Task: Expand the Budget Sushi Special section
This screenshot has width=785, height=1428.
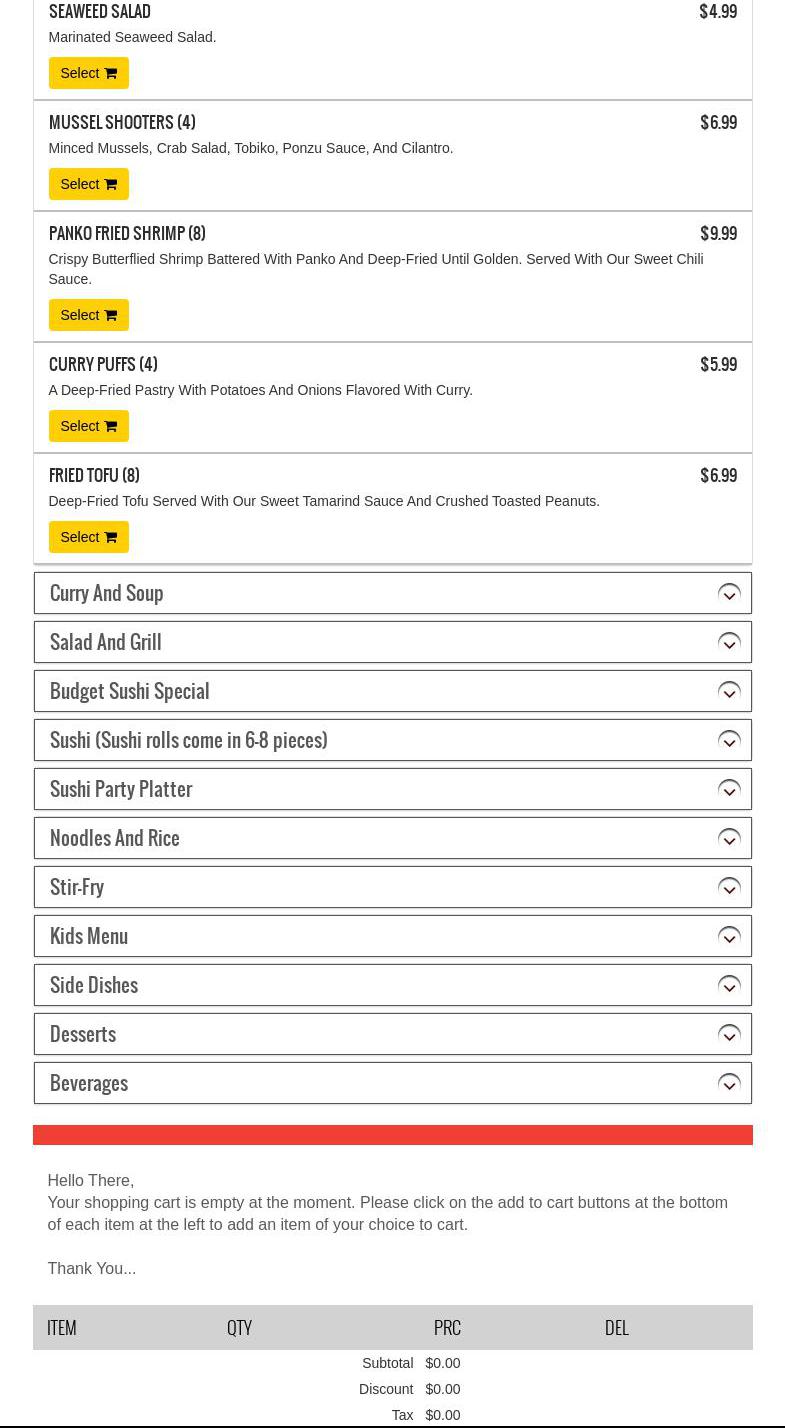Action: (x=392, y=691)
